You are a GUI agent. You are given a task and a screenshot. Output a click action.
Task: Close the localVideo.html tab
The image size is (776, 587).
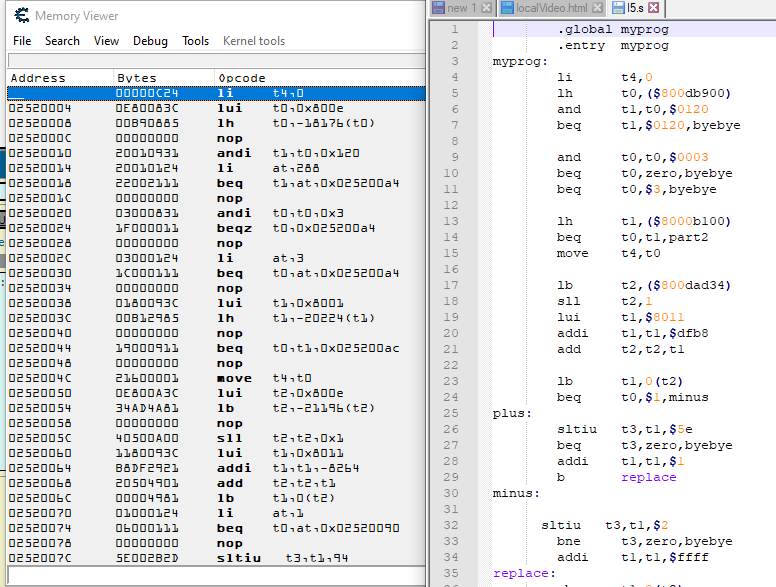tap(597, 8)
